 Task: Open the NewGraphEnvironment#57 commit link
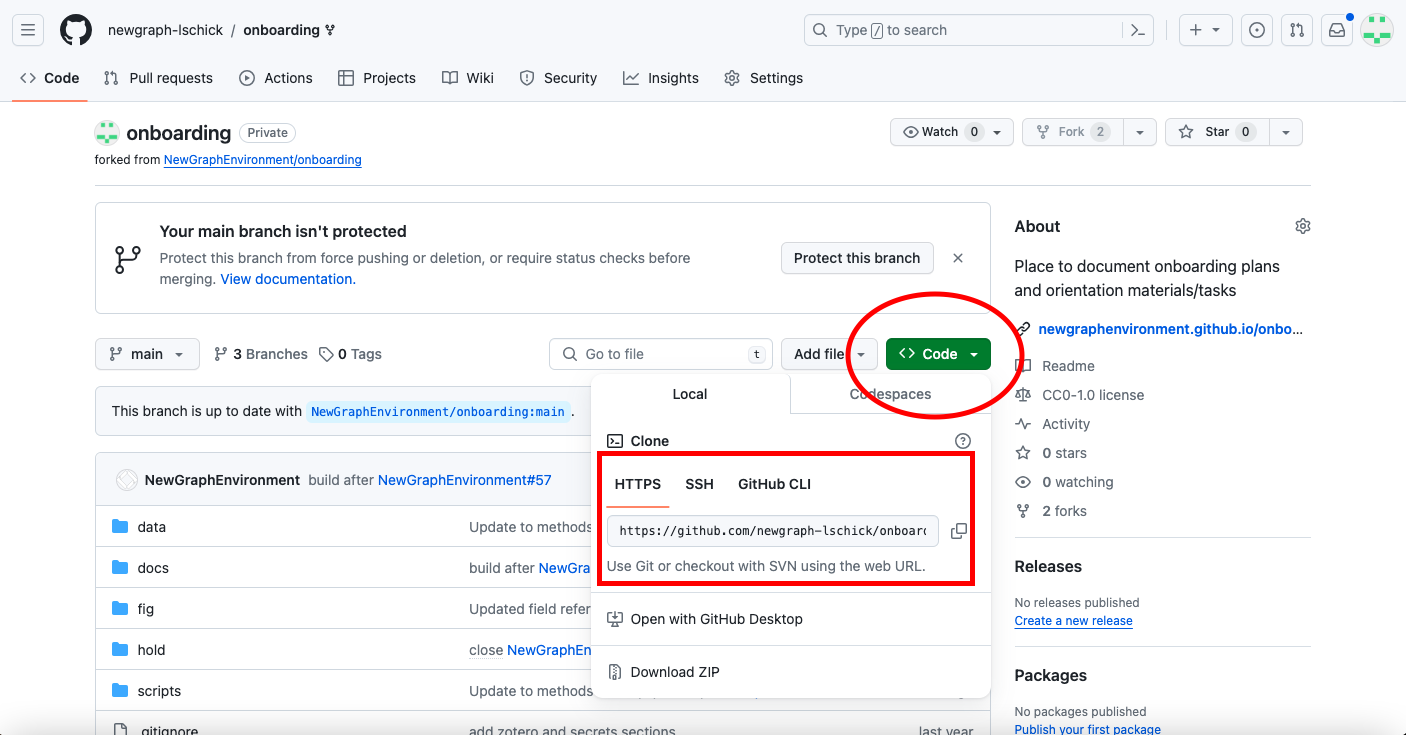tap(464, 480)
